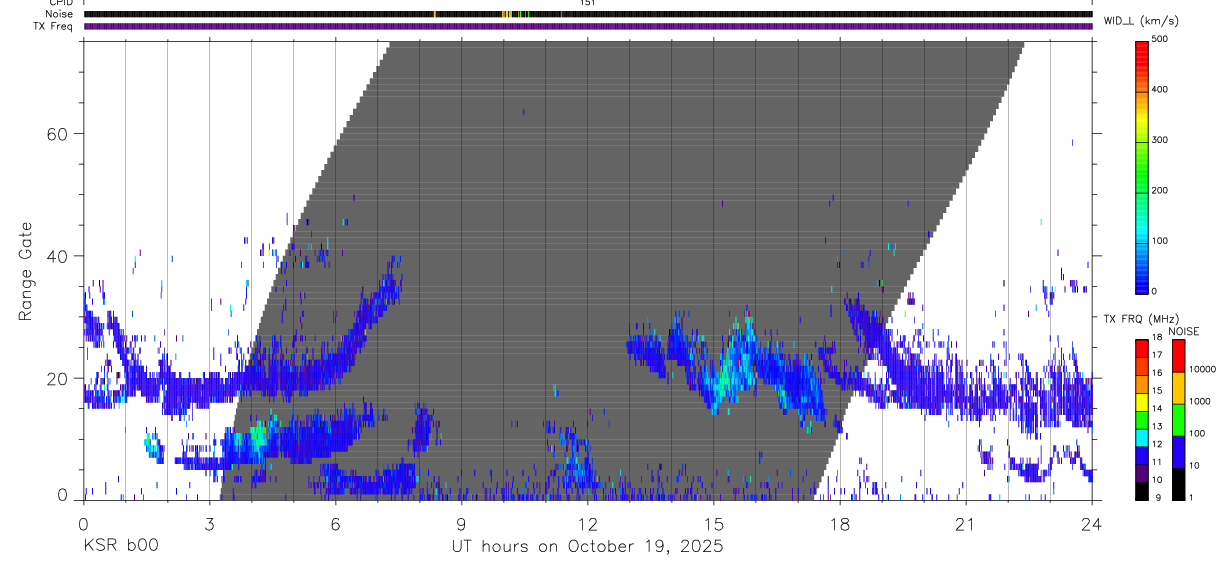Click the 'KSR b00' radar beam label
This screenshot has width=1228, height=567.
click(120, 547)
